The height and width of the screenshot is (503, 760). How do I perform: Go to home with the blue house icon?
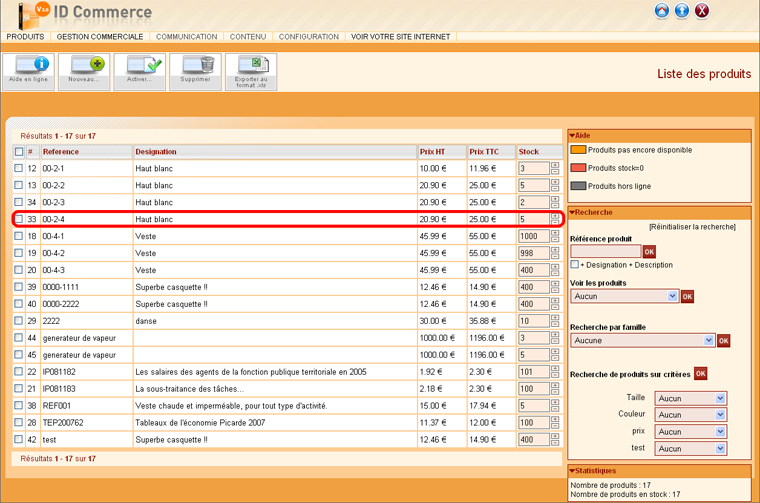tap(662, 11)
